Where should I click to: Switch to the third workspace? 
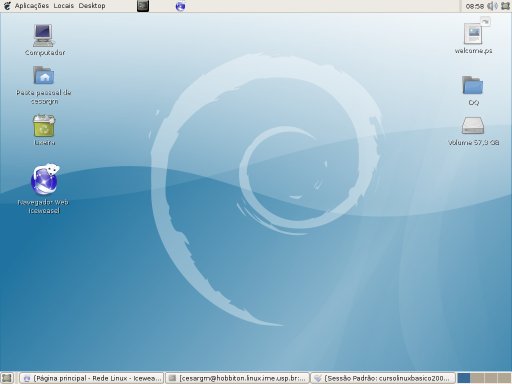[490, 378]
